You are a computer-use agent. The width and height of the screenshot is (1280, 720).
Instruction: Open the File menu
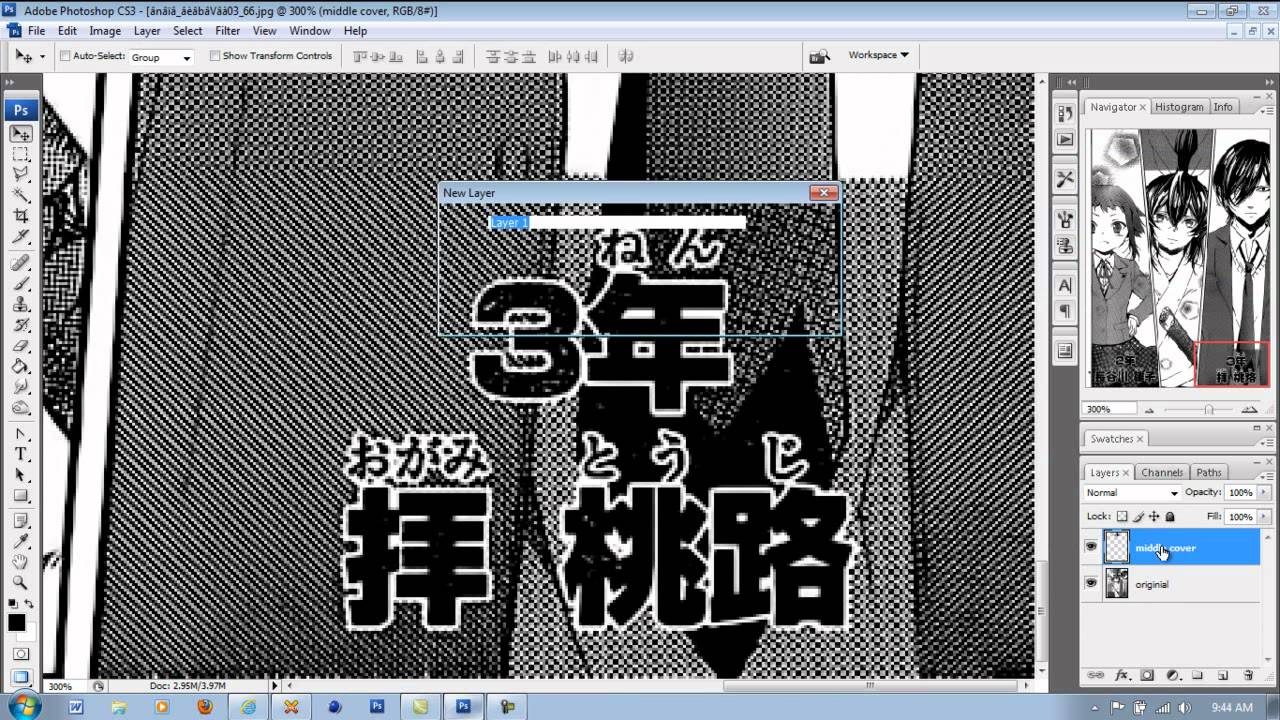point(36,31)
